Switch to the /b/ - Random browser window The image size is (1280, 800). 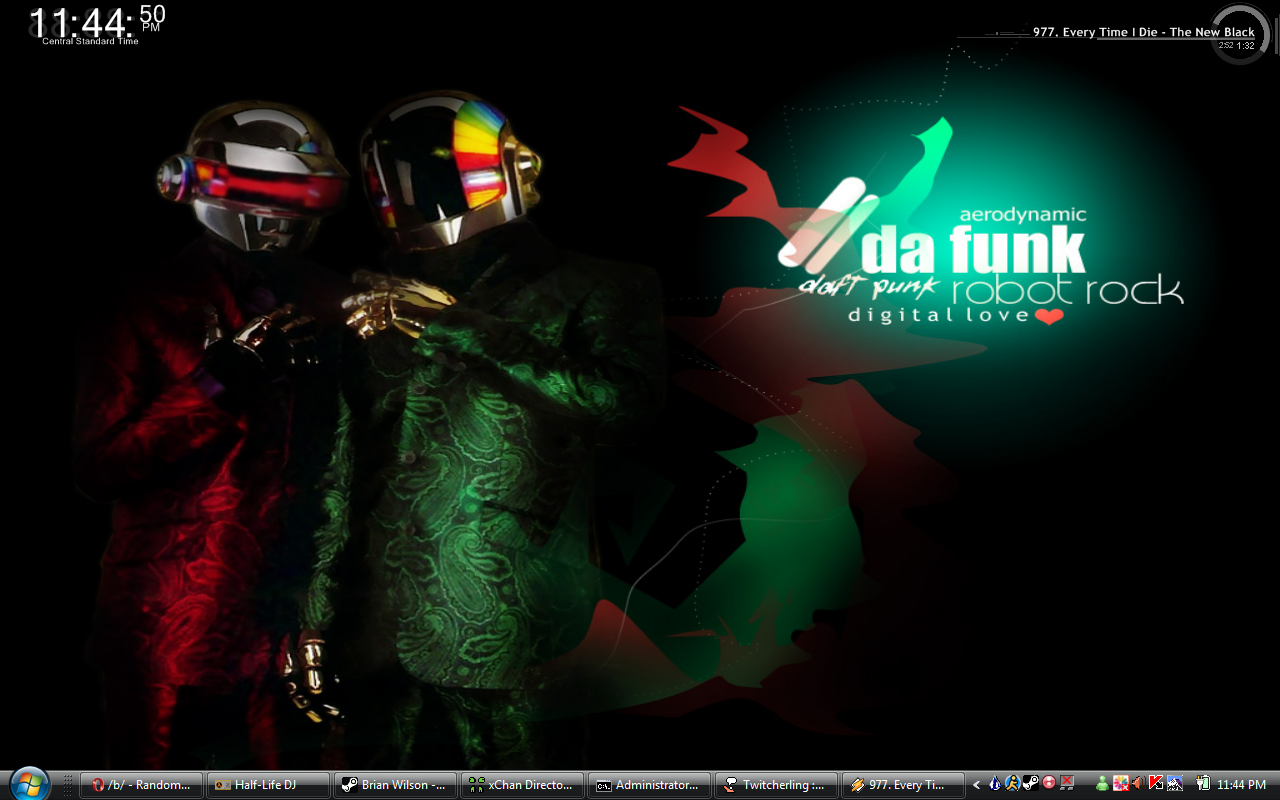pos(143,785)
